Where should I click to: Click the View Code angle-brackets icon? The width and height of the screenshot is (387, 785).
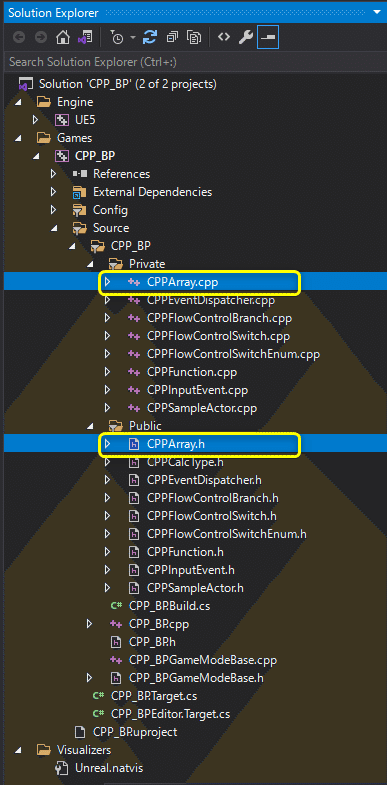point(224,37)
